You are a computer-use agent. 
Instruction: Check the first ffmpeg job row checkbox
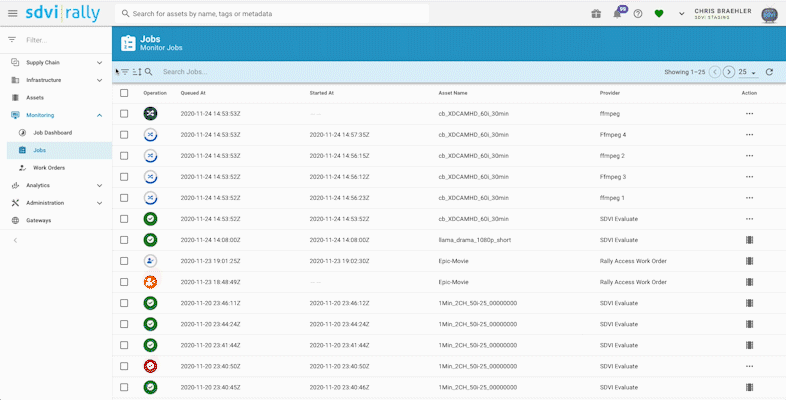click(124, 114)
